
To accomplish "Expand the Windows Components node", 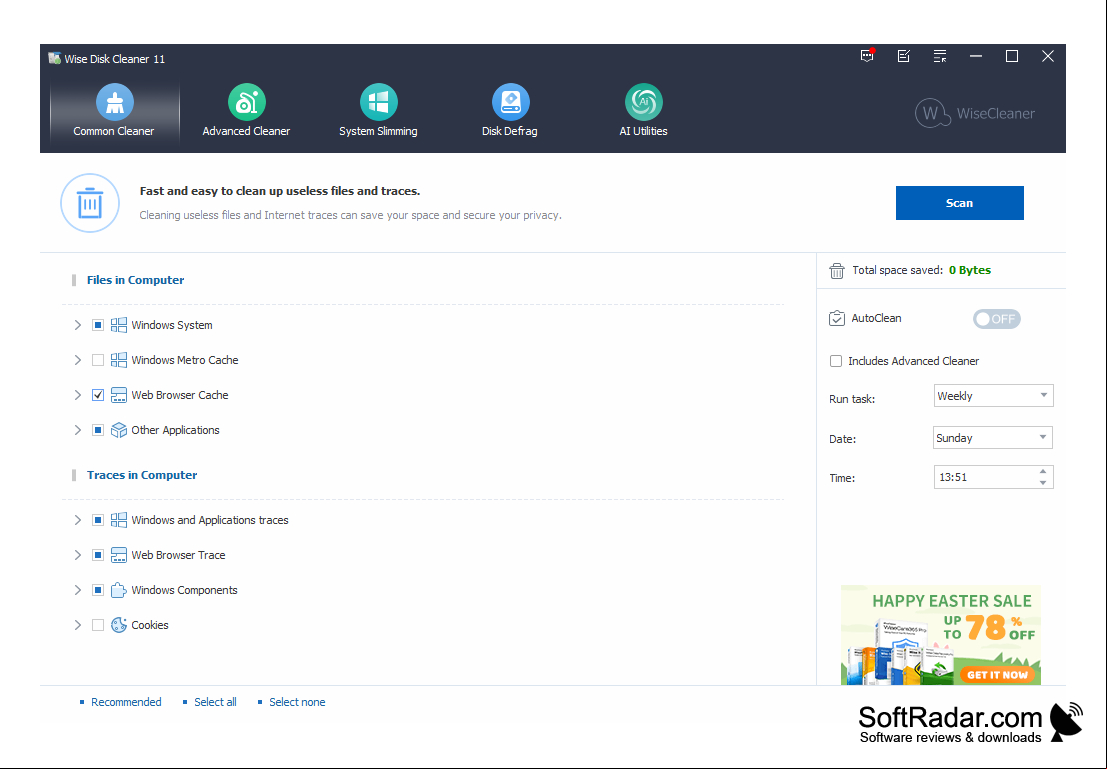I will [78, 590].
